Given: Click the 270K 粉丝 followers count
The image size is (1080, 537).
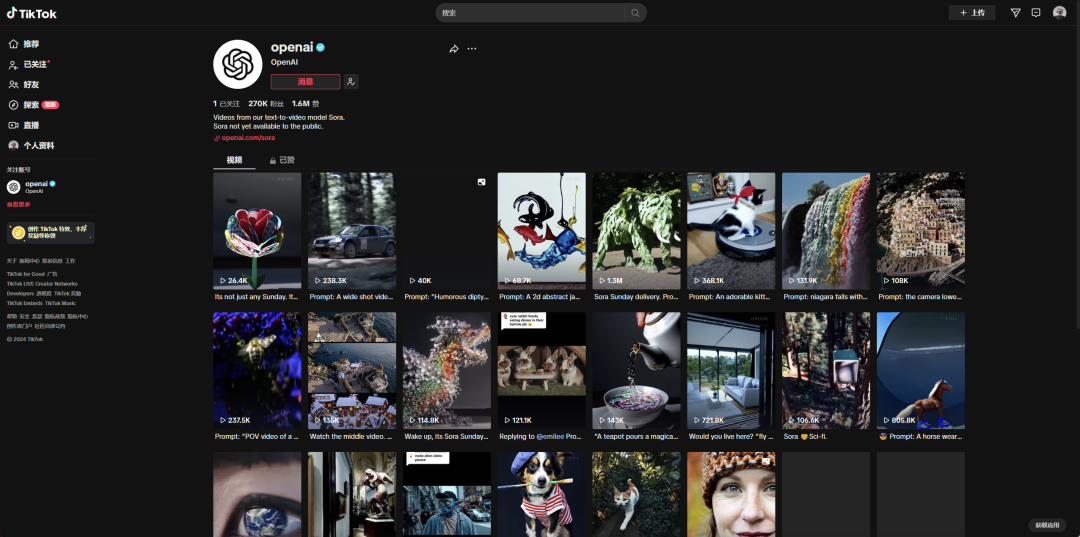Looking at the screenshot, I should point(266,103).
